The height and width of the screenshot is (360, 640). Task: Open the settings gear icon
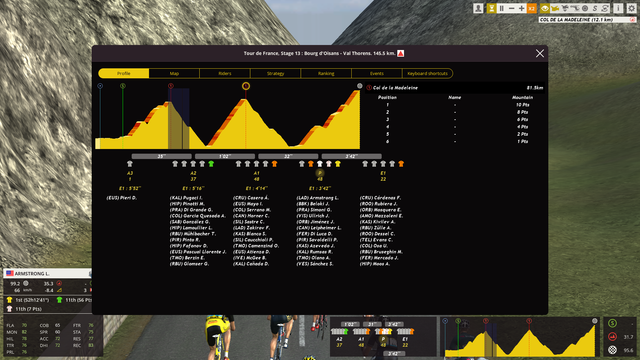(631, 8)
